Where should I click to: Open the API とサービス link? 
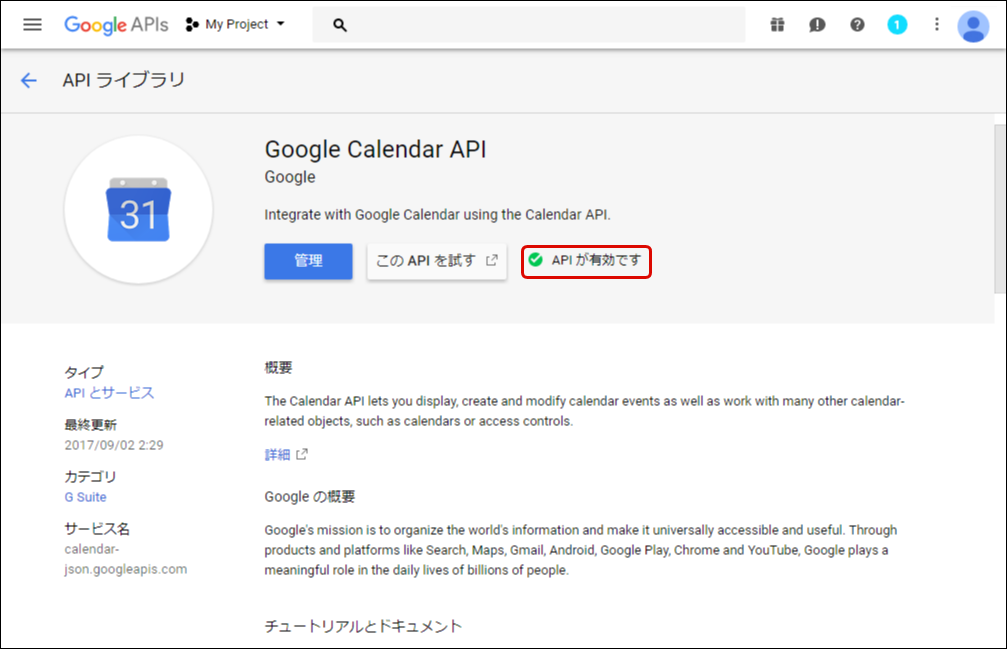(109, 393)
